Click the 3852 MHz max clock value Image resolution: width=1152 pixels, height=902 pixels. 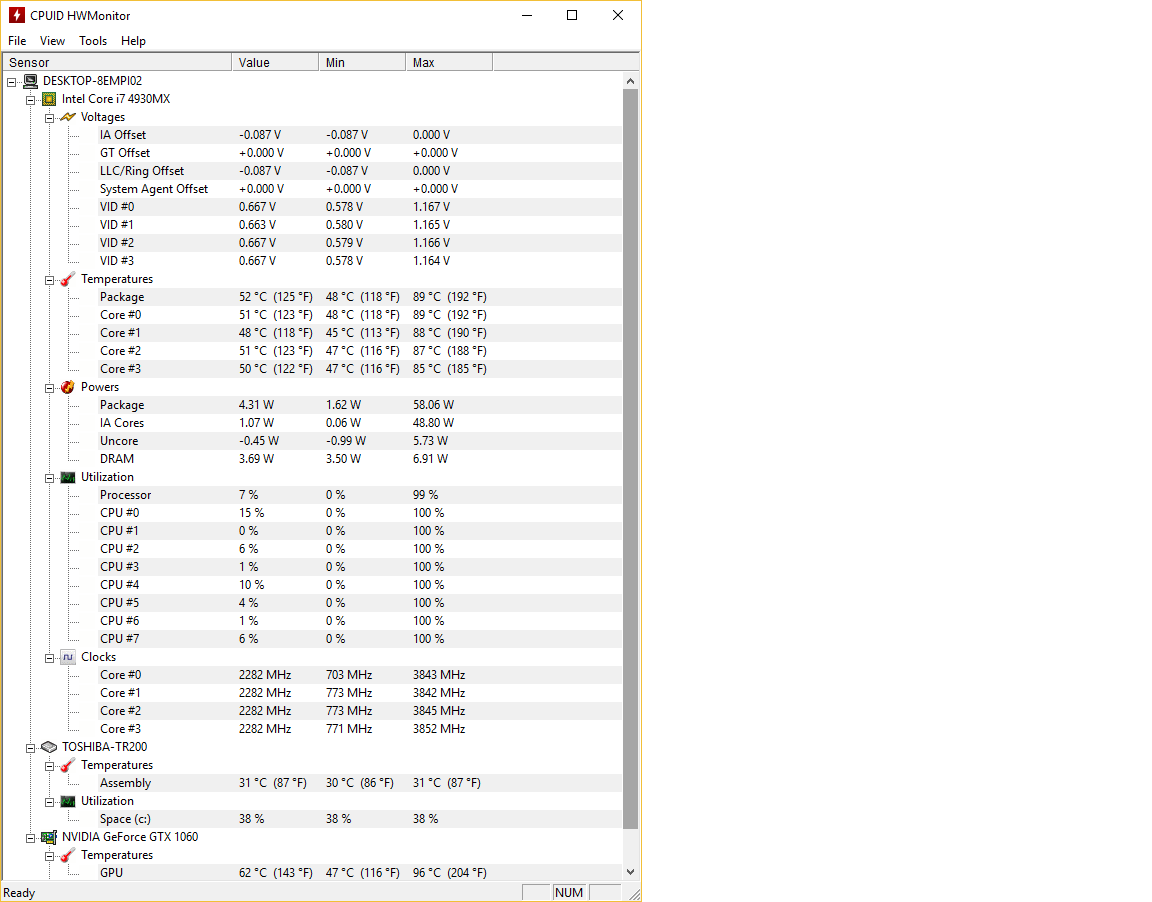click(x=439, y=729)
